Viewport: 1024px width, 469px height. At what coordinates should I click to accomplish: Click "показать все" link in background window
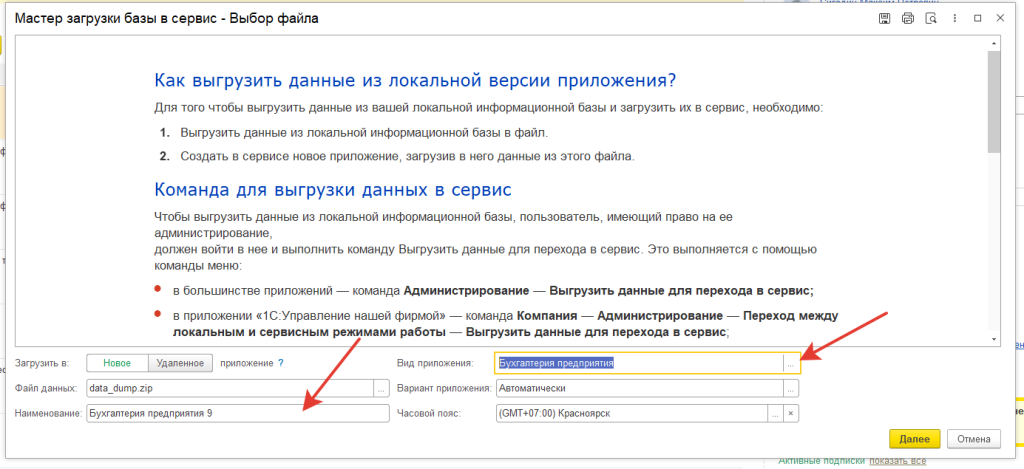[897, 461]
